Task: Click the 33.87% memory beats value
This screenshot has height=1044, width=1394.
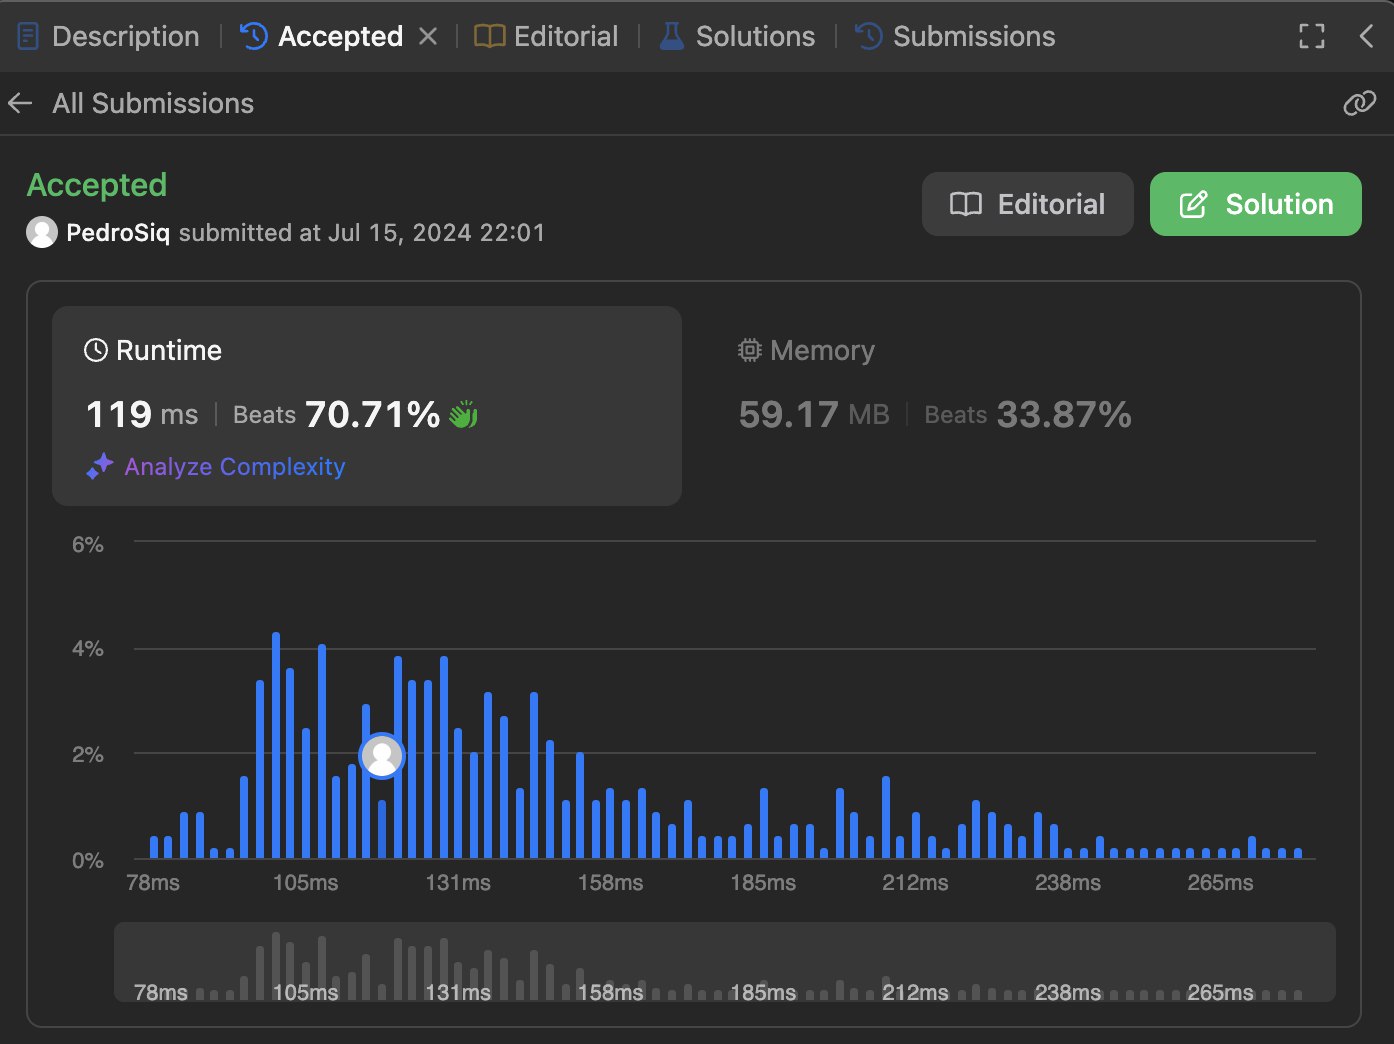Action: coord(1064,414)
